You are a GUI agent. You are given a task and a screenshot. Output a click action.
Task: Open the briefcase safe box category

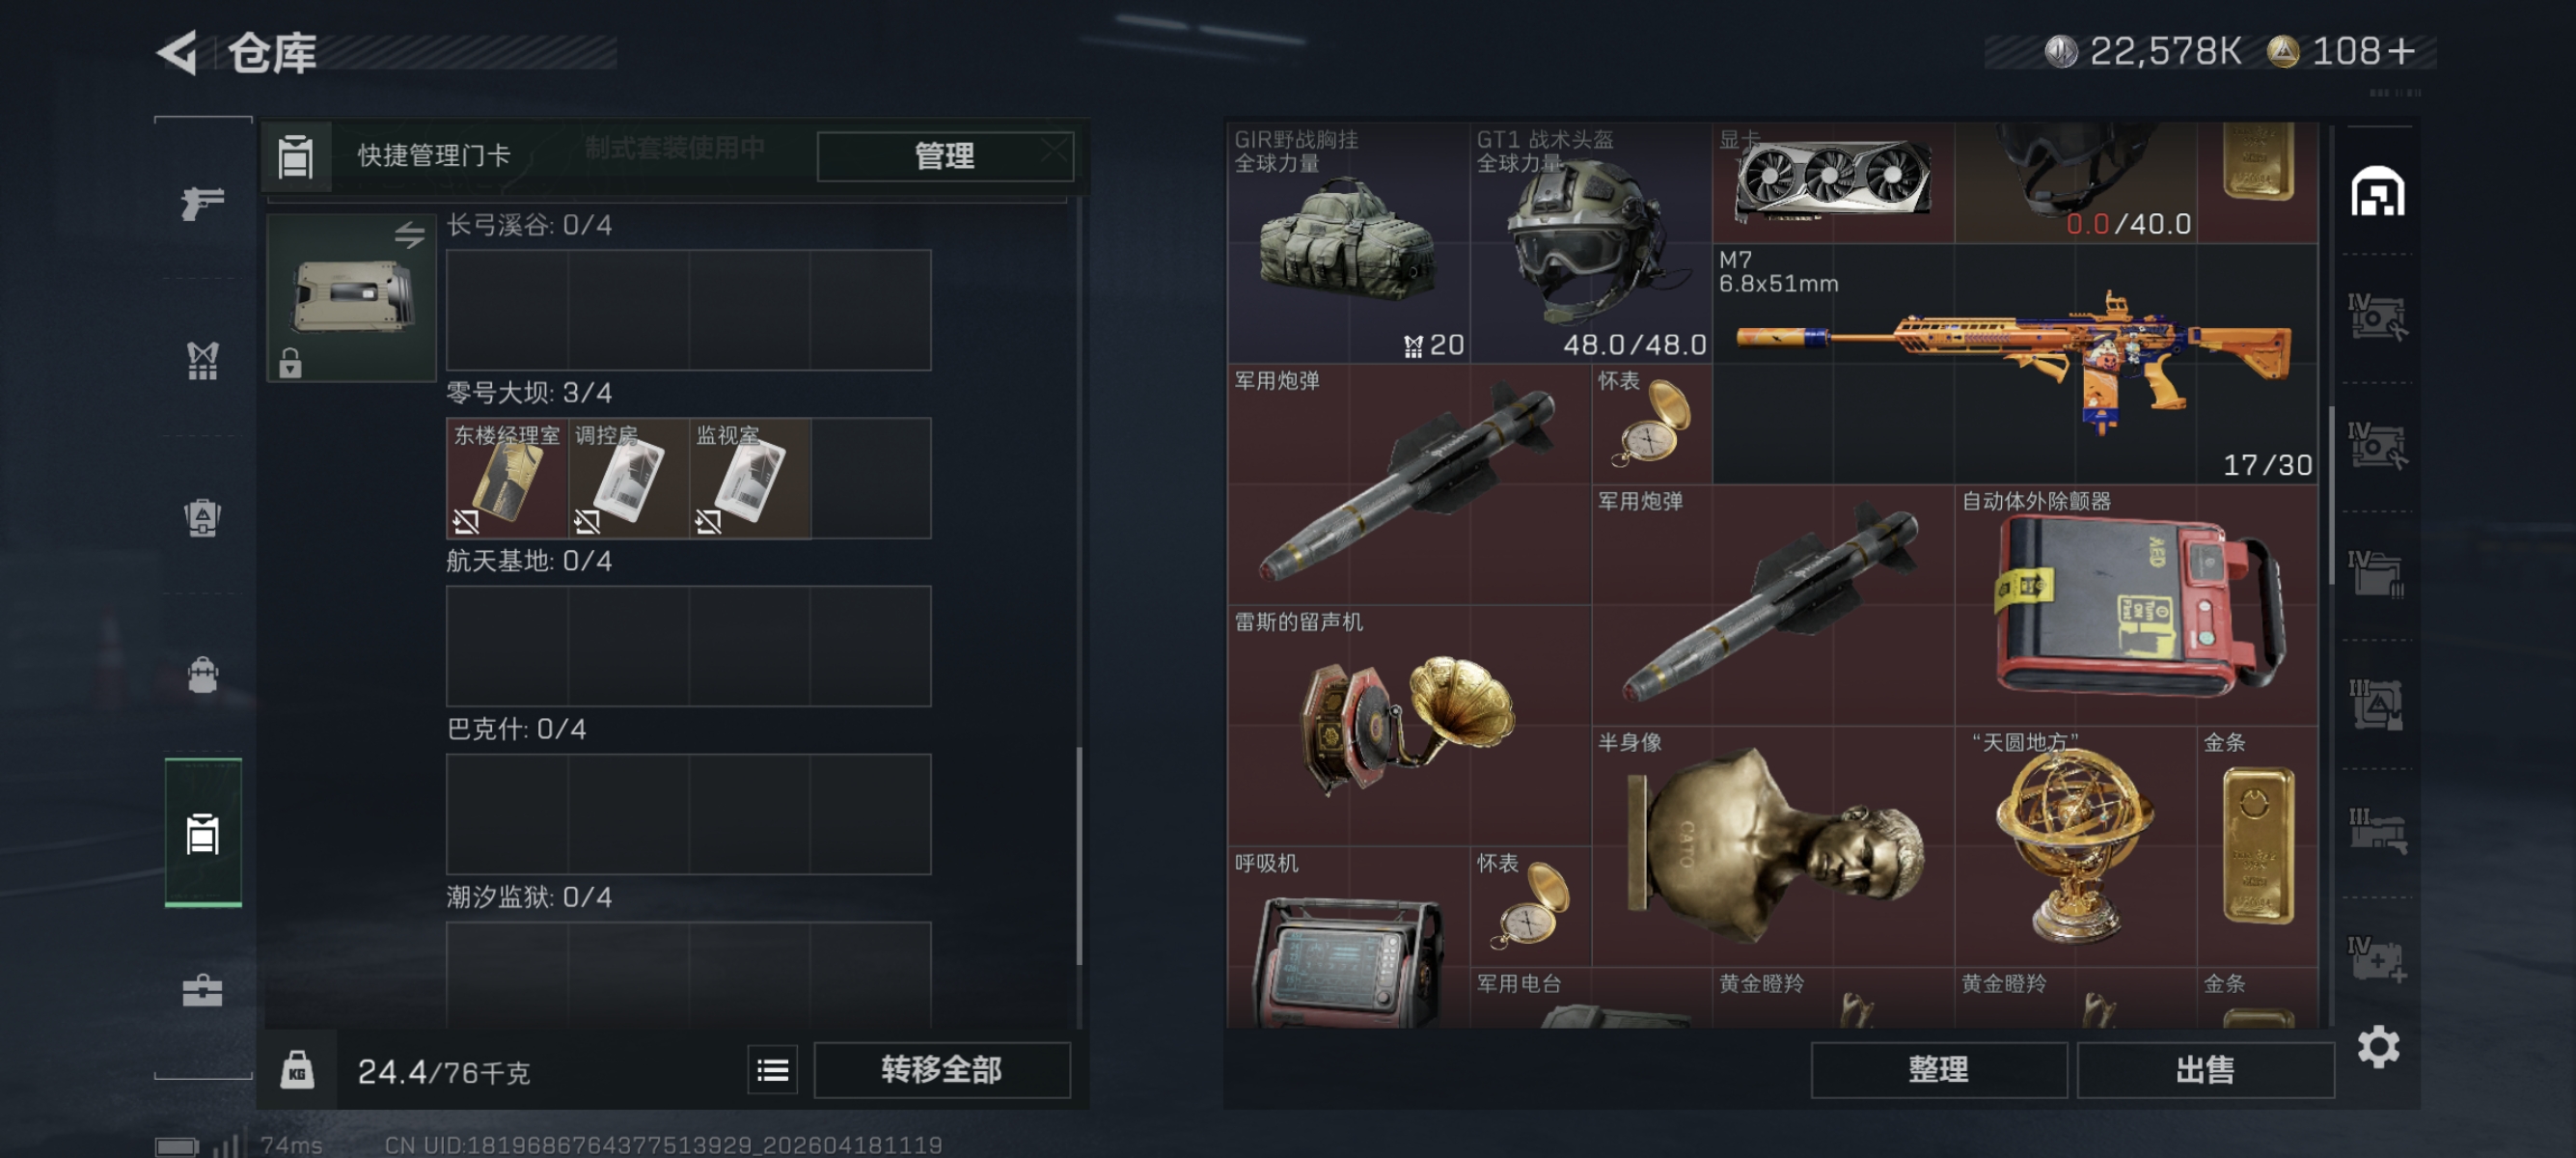click(202, 990)
